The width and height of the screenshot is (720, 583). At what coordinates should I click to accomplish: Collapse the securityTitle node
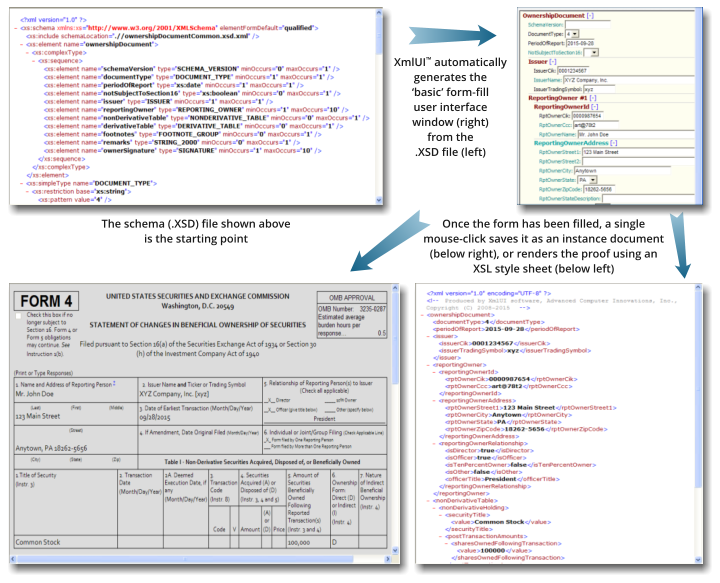click(x=440, y=515)
